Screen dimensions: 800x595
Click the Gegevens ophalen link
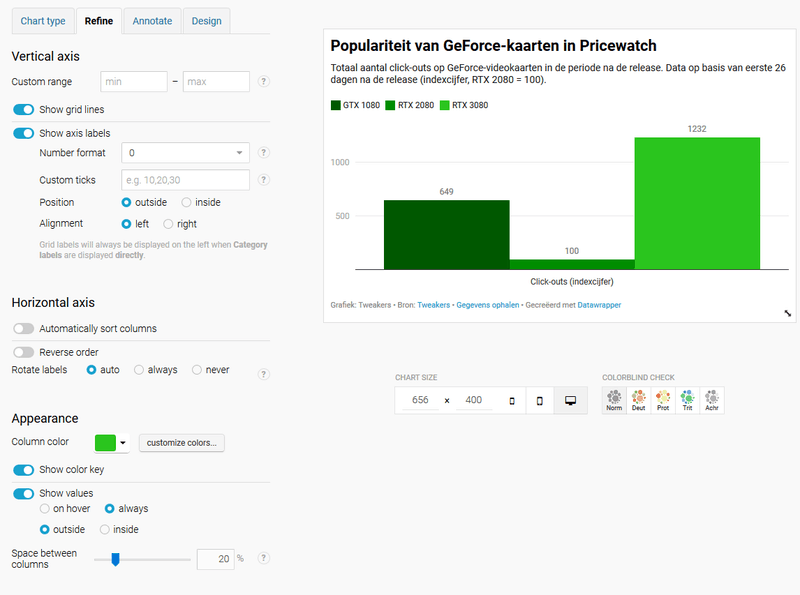[488, 305]
